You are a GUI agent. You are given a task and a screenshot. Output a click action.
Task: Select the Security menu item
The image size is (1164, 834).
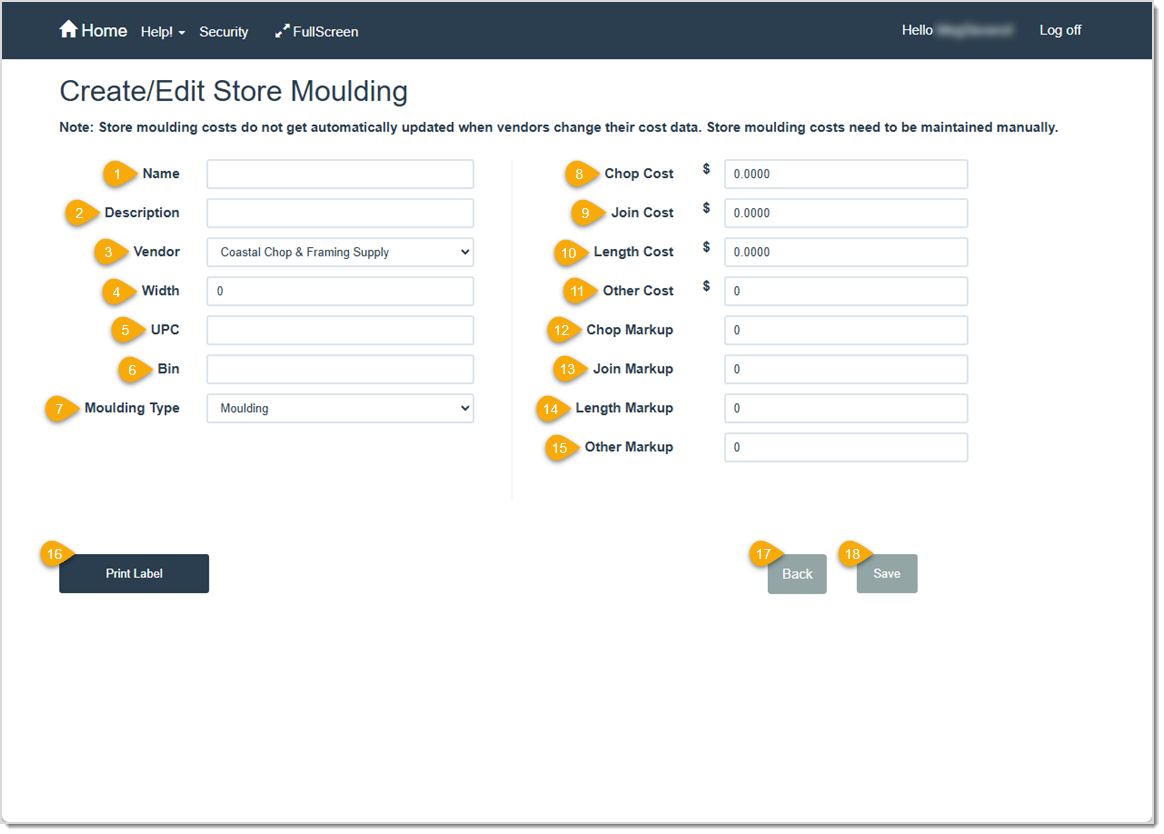tap(223, 31)
